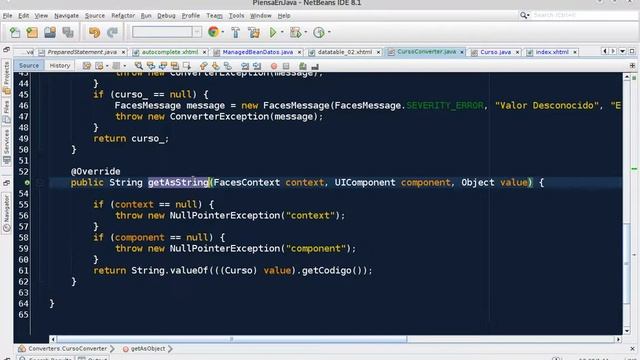Open Run Project dropdown arrow
Viewport: 640px width, 360px height.
click(x=282, y=32)
